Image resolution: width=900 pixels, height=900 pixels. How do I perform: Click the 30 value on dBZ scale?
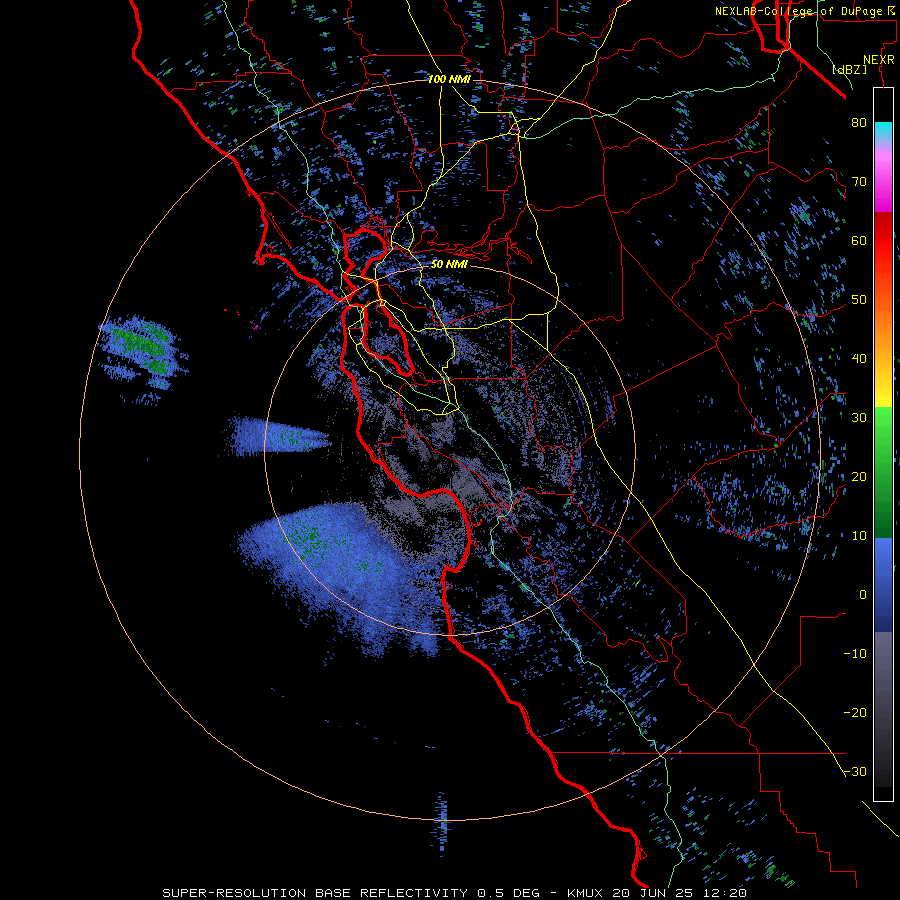859,417
